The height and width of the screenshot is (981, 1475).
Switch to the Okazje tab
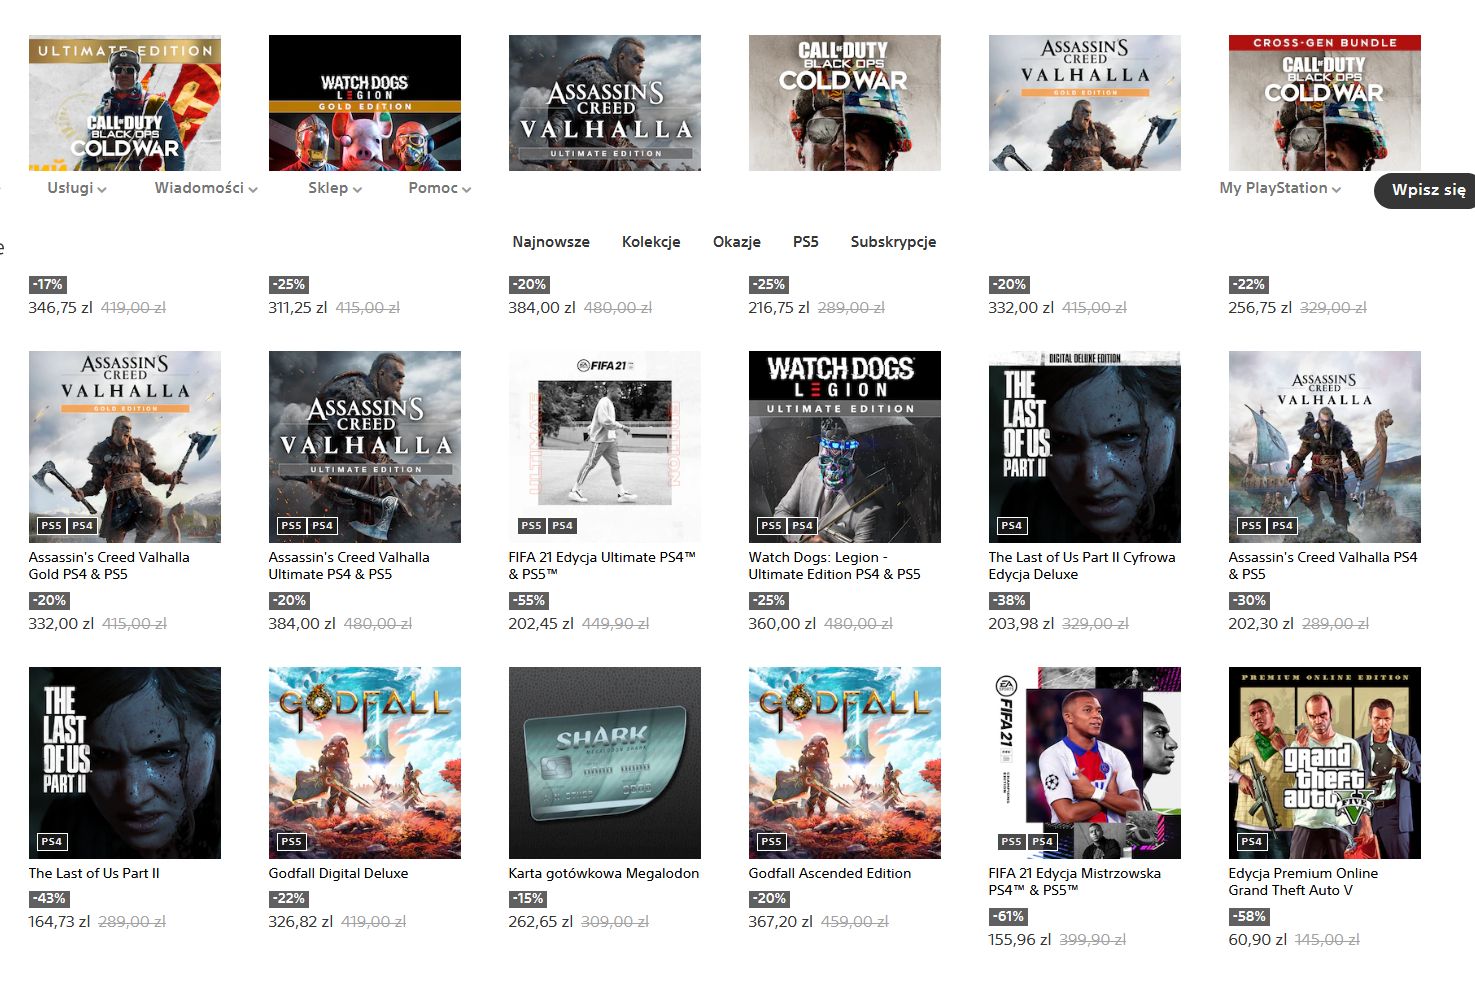[737, 242]
